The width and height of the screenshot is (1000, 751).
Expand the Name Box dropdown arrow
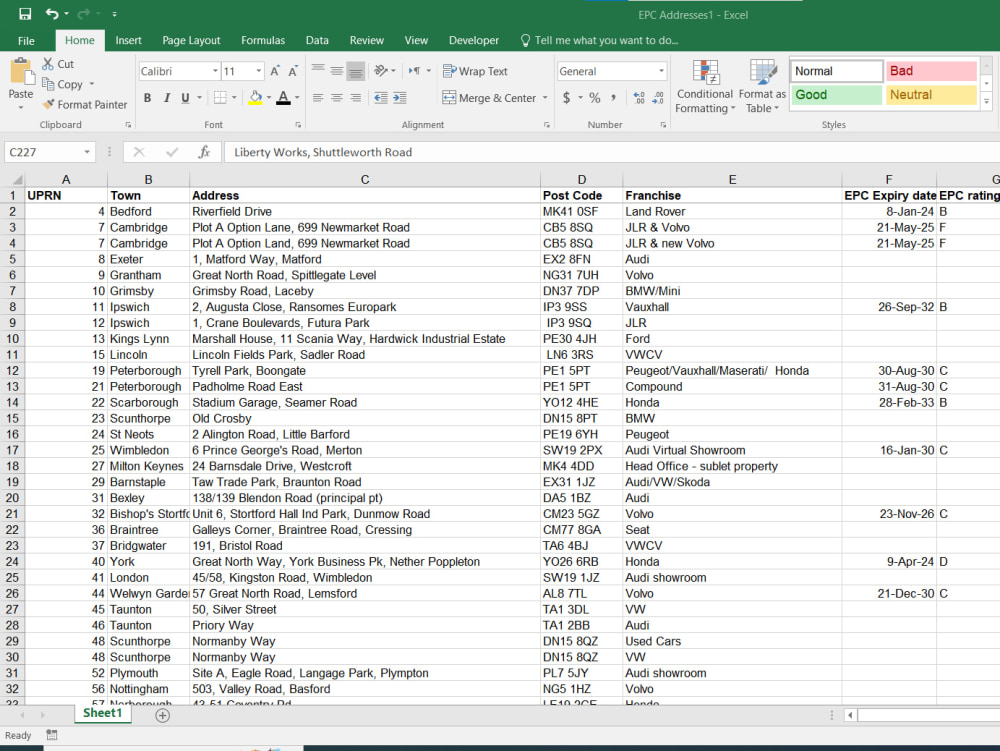pyautogui.click(x=87, y=152)
